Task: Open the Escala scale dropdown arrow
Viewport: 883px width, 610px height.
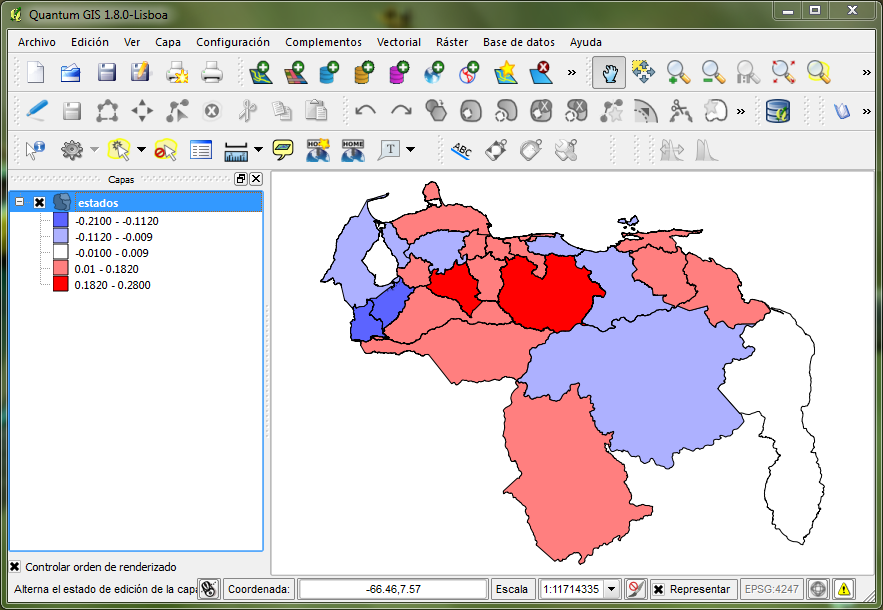Action: (x=612, y=590)
